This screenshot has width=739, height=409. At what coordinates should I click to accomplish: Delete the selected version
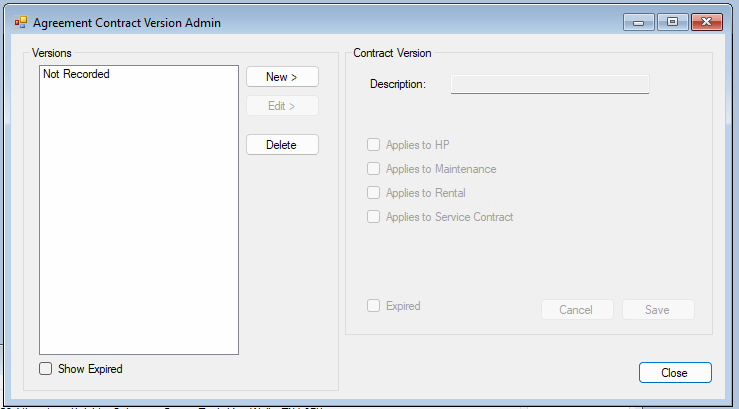point(282,145)
